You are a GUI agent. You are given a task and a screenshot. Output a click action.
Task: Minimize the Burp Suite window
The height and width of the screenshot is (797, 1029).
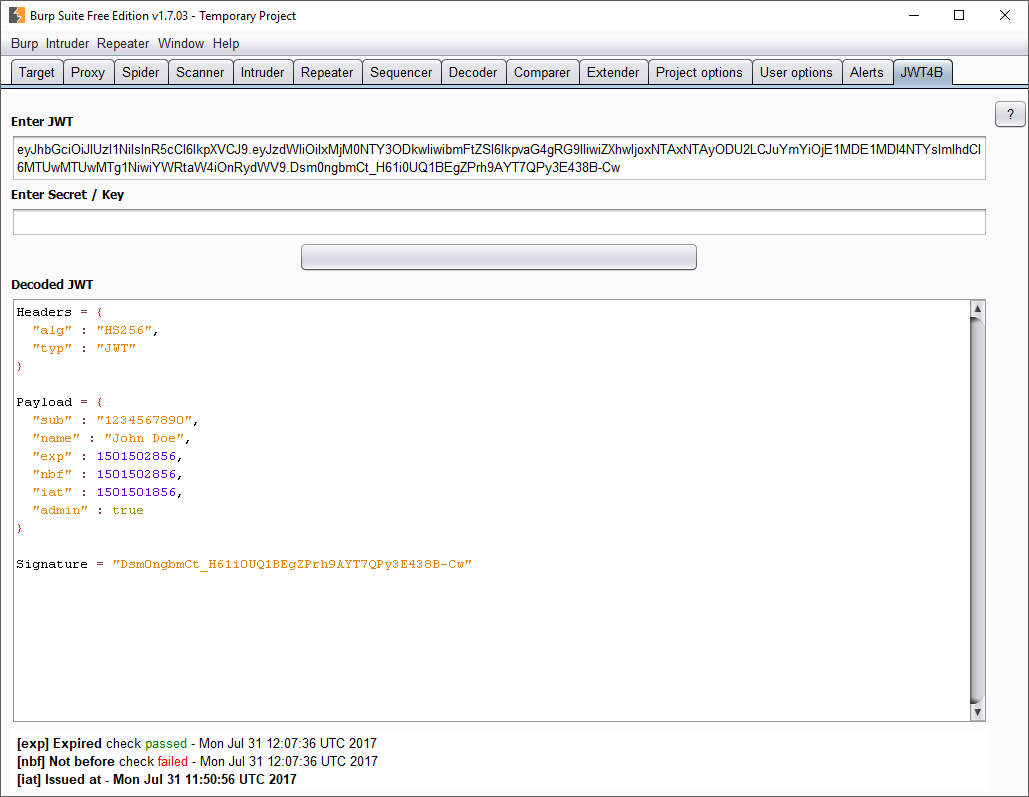click(x=914, y=15)
